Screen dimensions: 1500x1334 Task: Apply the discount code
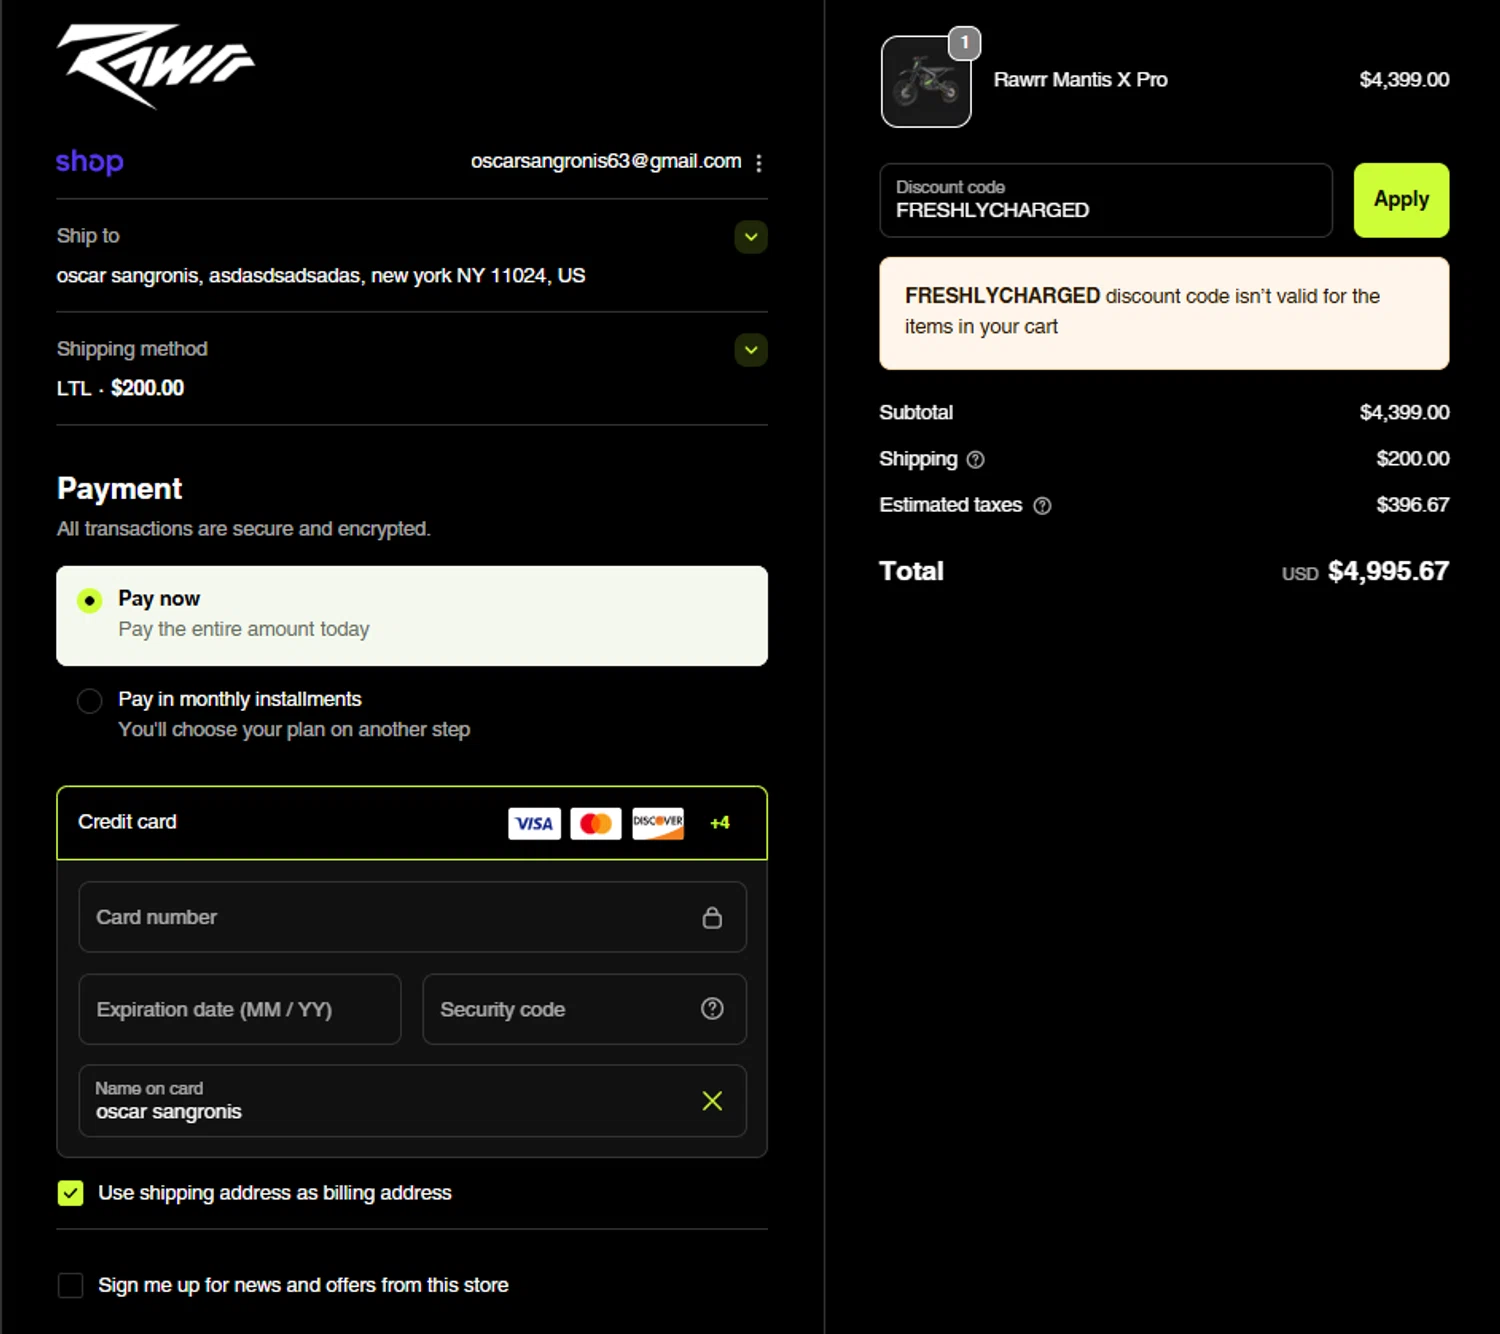pos(1401,200)
